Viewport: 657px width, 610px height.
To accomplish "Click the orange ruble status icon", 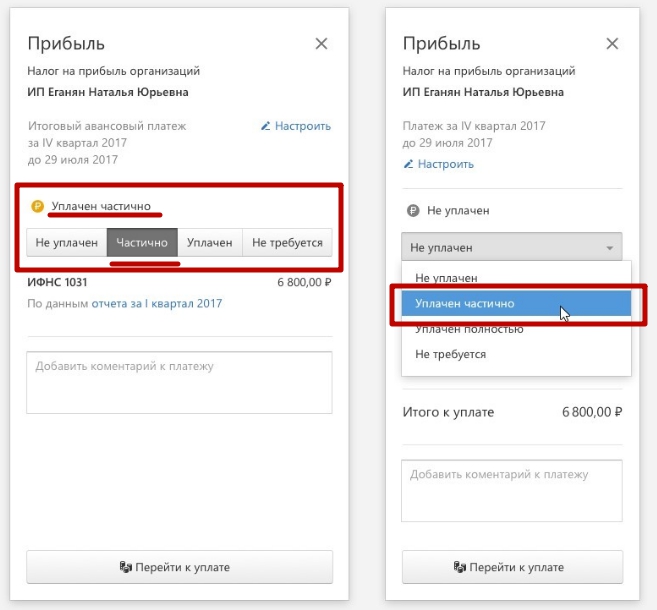I will pyautogui.click(x=38, y=206).
